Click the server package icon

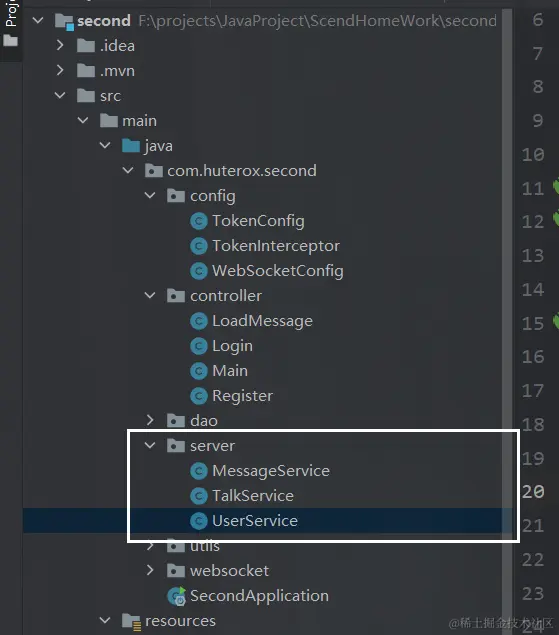tap(176, 446)
